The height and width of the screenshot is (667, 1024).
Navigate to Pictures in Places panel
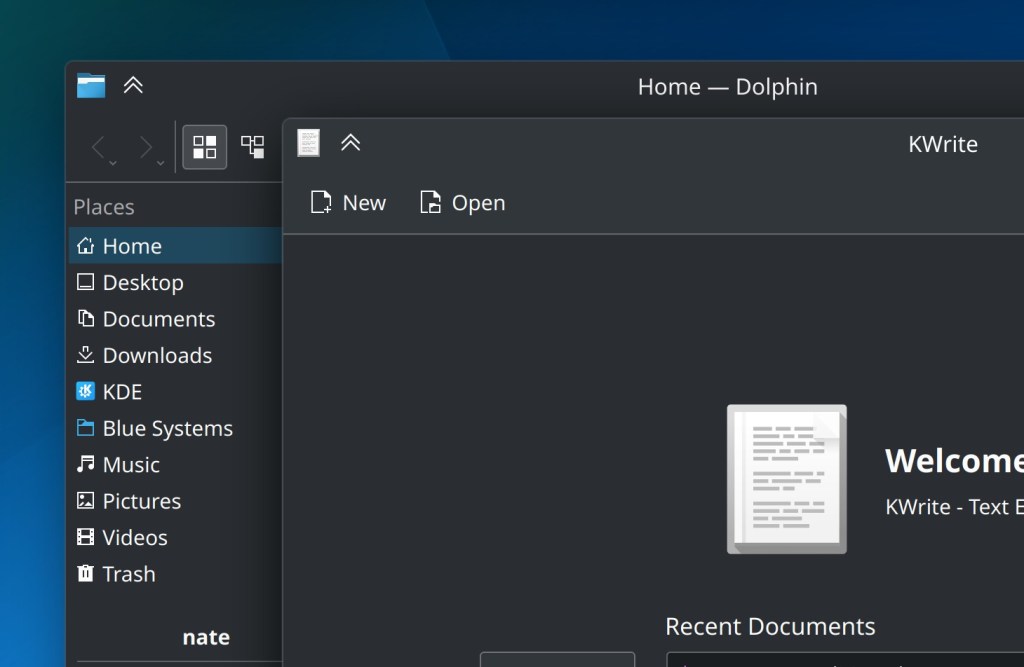[x=141, y=501]
